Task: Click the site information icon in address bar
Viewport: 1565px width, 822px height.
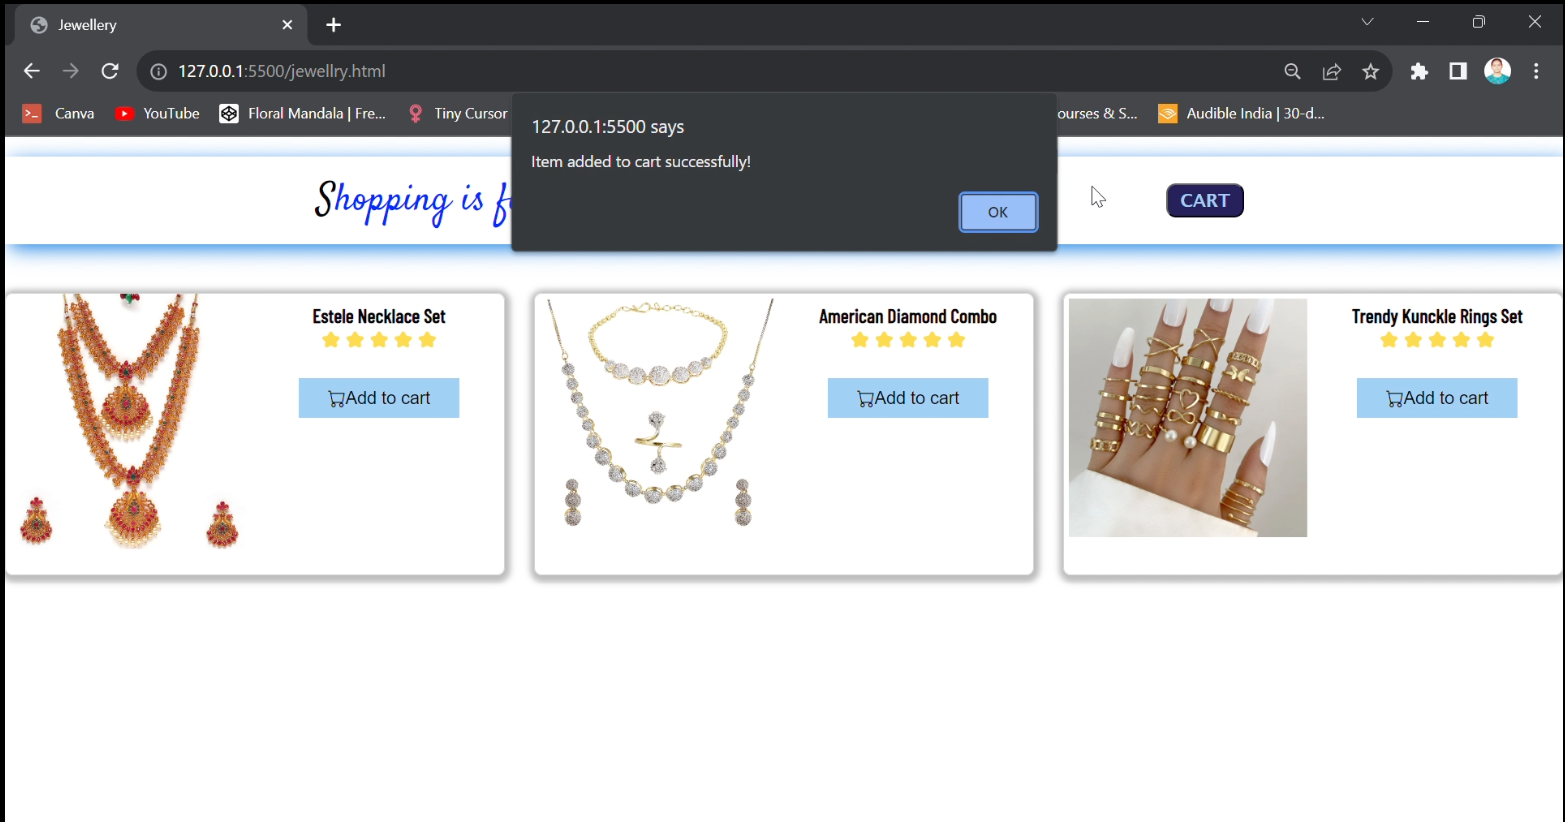Action: pyautogui.click(x=157, y=71)
